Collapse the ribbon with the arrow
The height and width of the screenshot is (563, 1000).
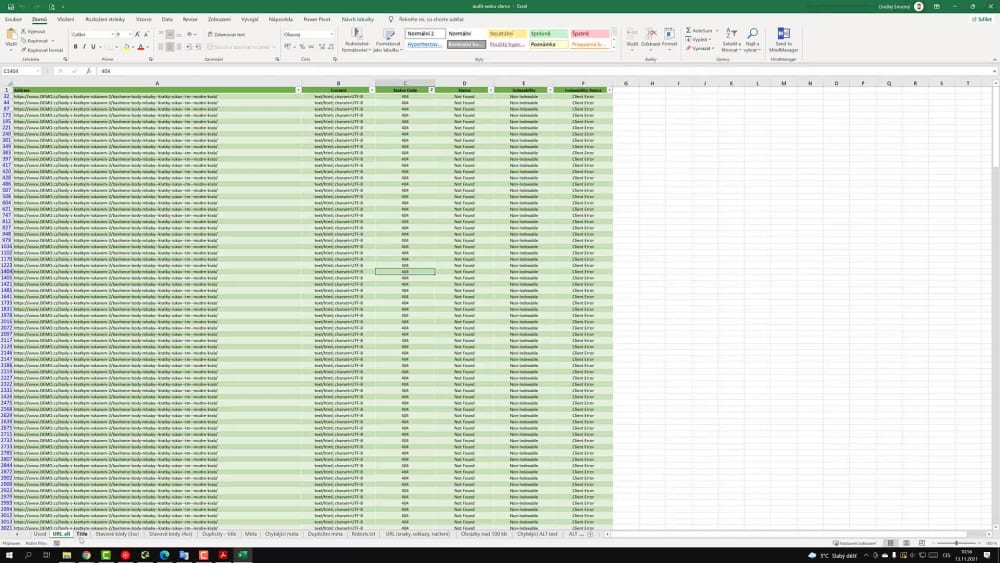(994, 60)
